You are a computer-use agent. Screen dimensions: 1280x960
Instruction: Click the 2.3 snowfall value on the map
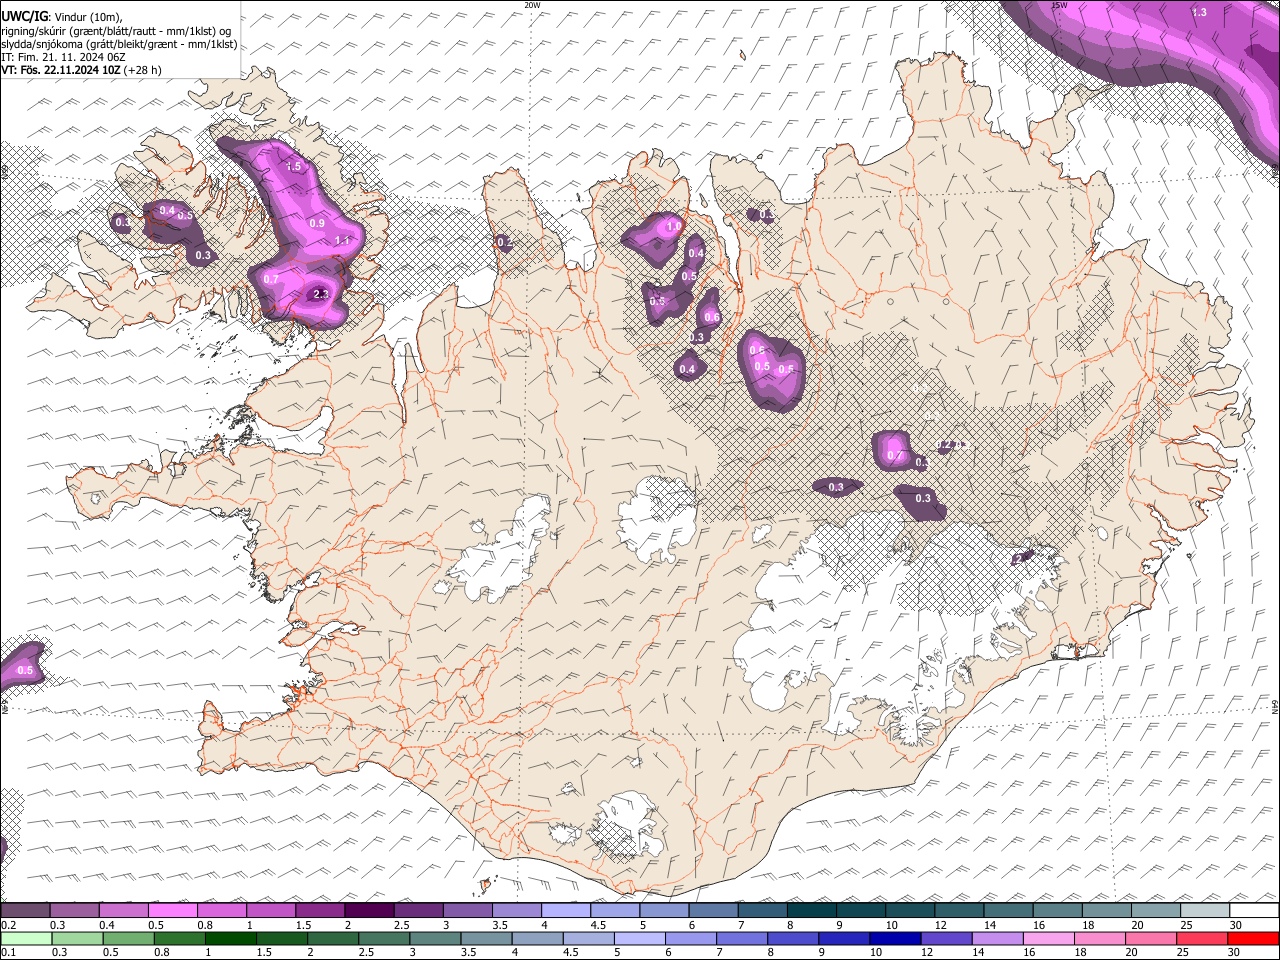[320, 294]
